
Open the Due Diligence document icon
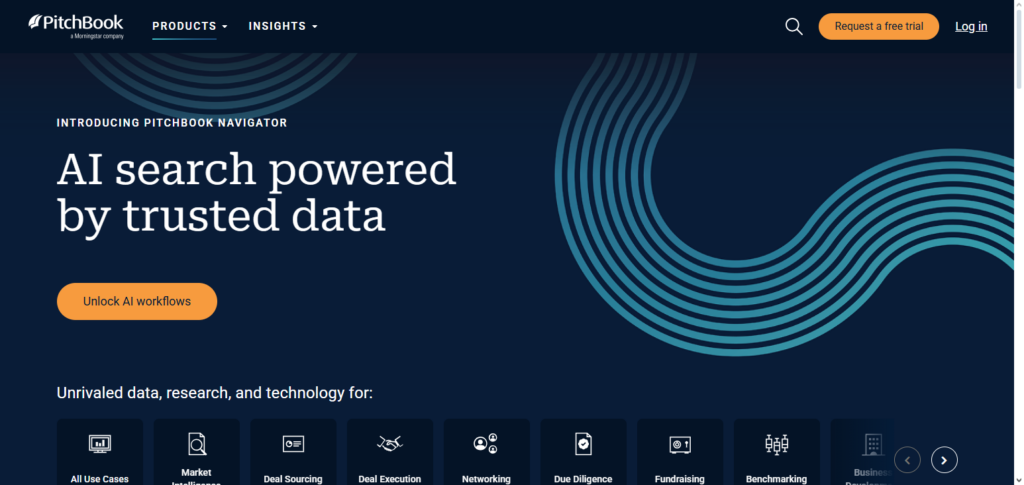pos(583,444)
